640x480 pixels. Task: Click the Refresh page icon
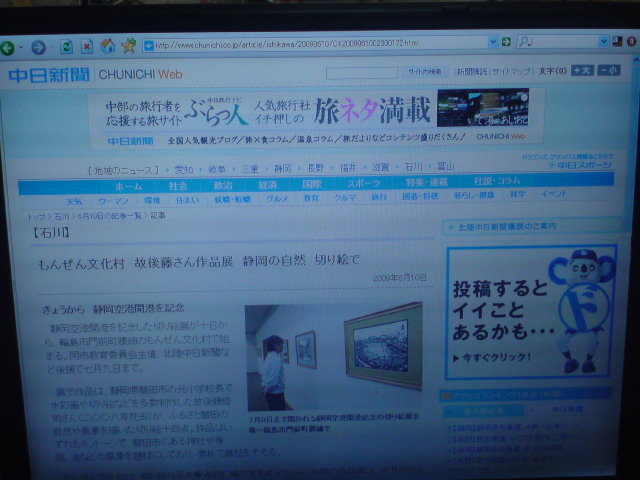(x=66, y=47)
